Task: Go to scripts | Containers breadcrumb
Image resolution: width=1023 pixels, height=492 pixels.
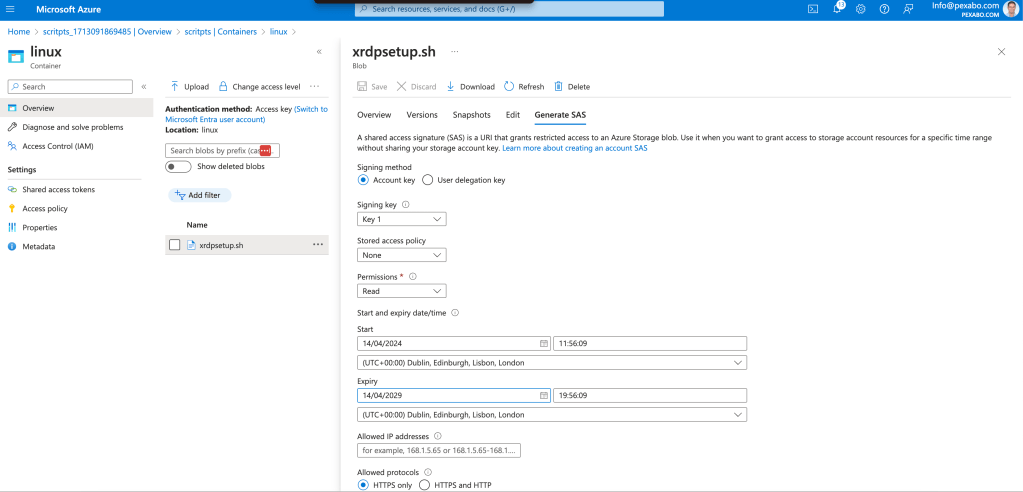Action: click(x=219, y=31)
